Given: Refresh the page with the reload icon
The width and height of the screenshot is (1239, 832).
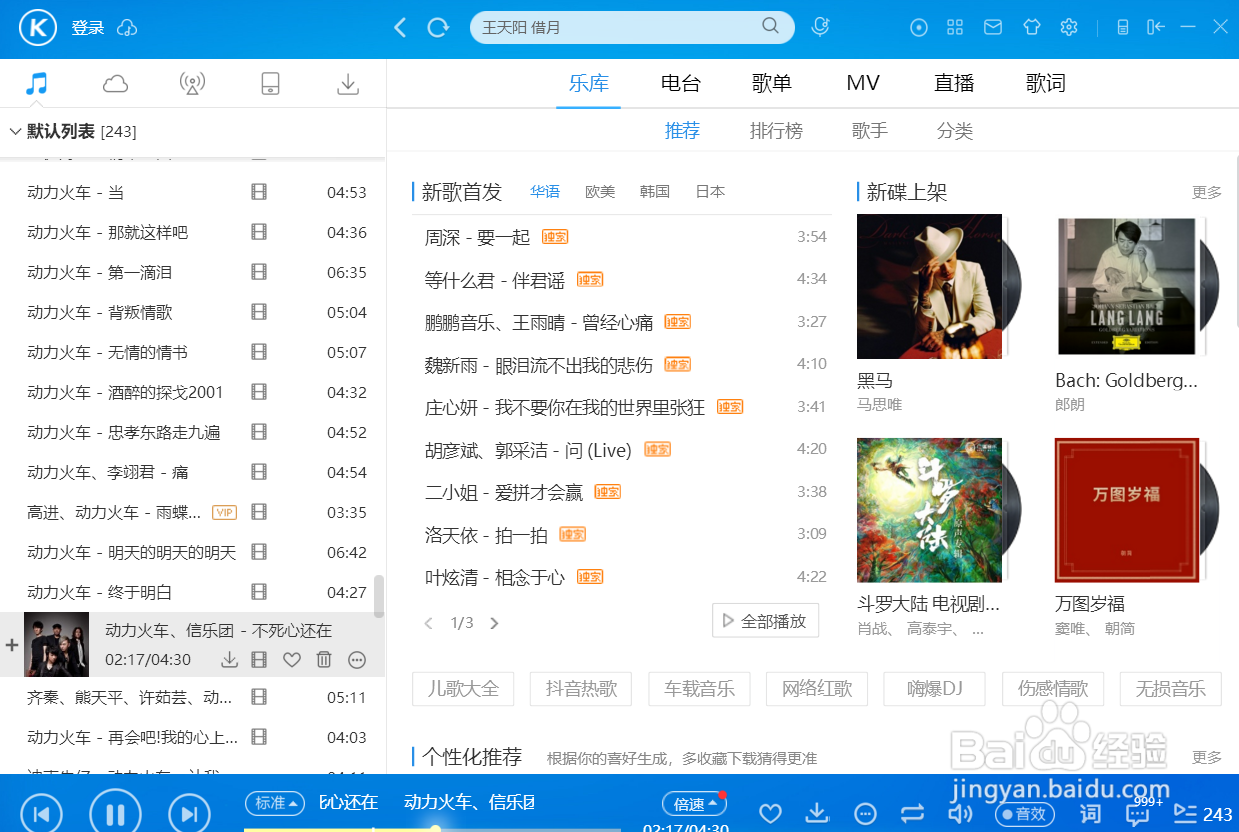Looking at the screenshot, I should (x=438, y=28).
